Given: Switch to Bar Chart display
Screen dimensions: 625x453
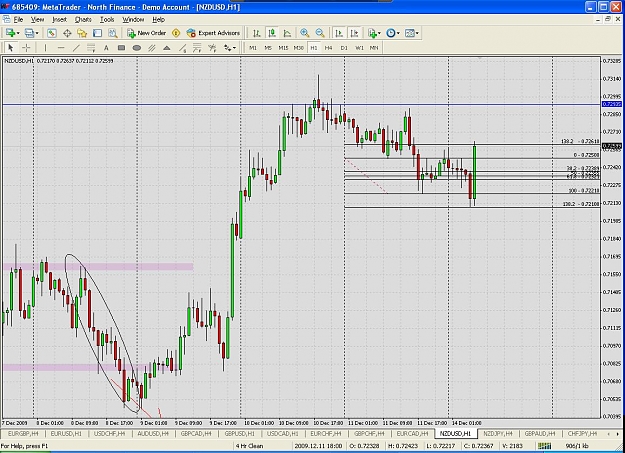Looking at the screenshot, I should 257,33.
